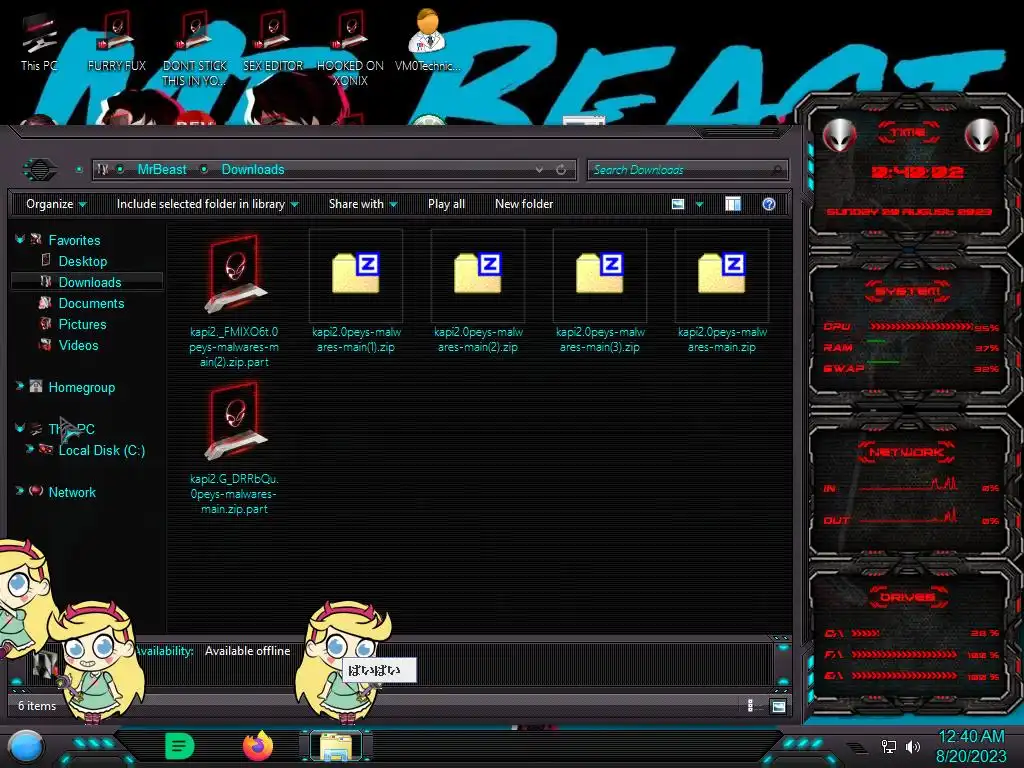Expand the Network tree node
This screenshot has width=1024, height=768.
pyautogui.click(x=20, y=490)
